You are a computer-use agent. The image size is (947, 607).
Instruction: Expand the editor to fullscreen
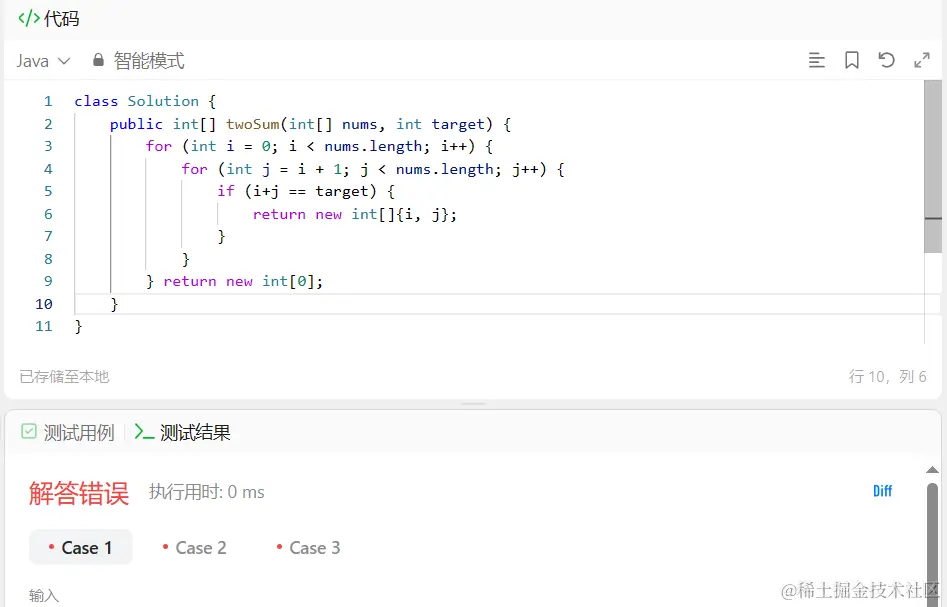click(921, 60)
